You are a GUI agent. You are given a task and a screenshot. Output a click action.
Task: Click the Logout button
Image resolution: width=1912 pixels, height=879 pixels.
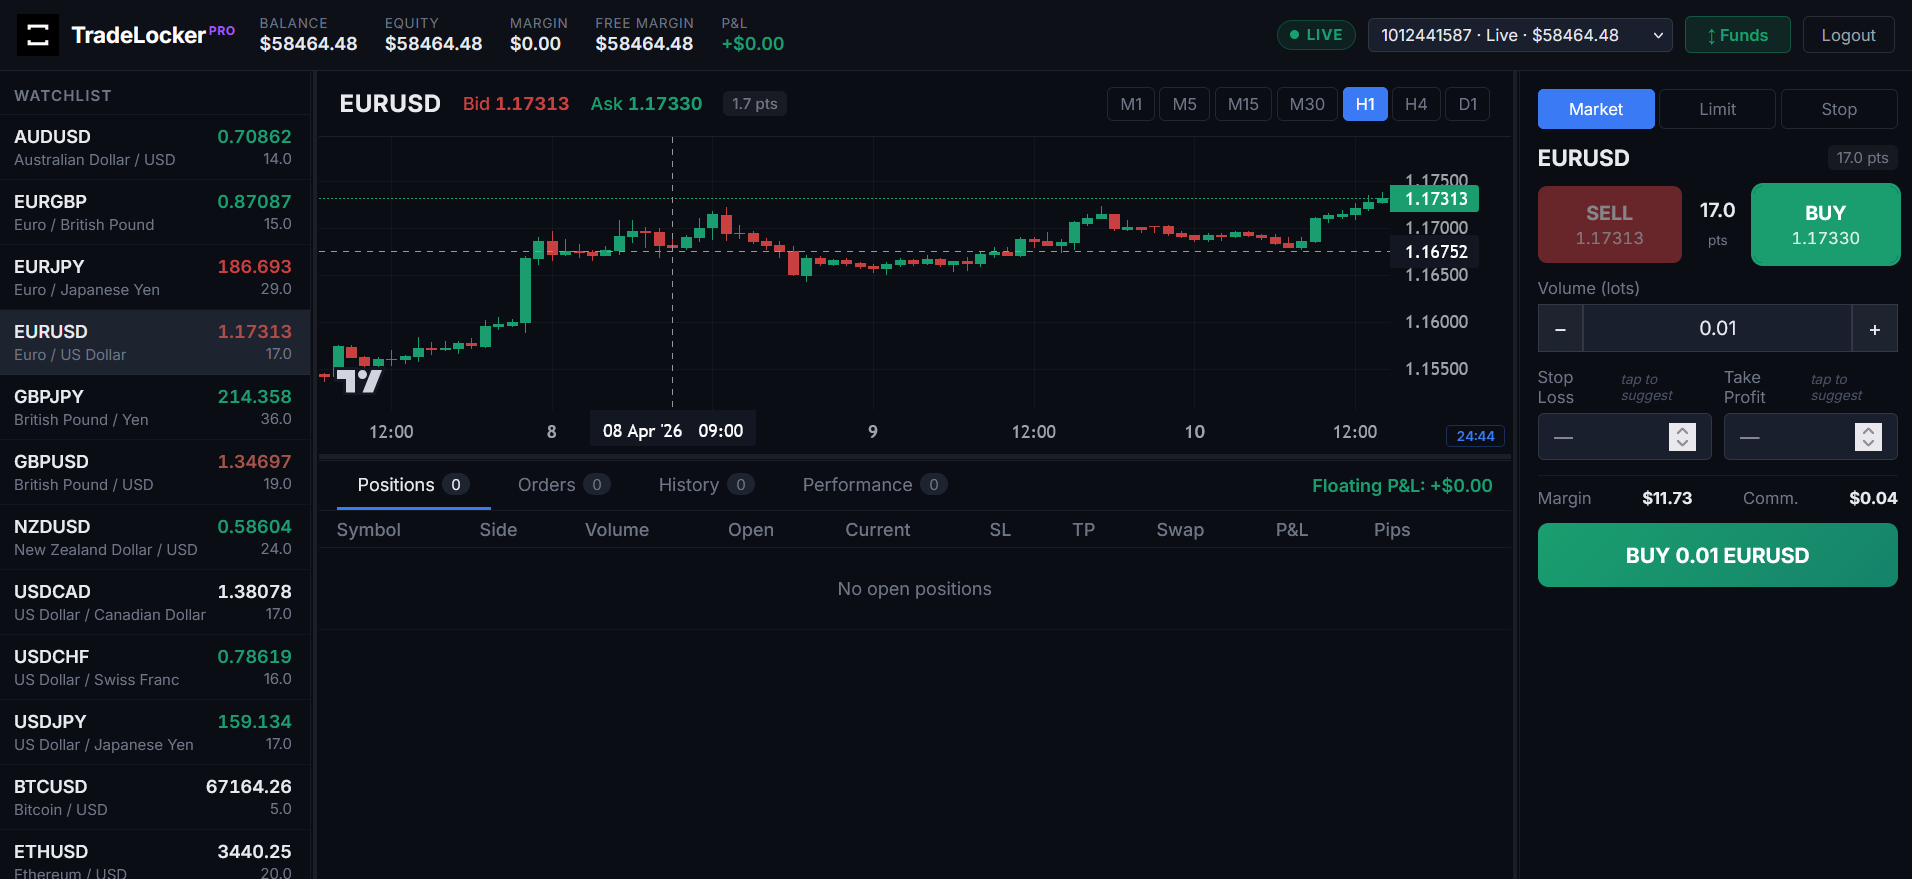click(1848, 35)
